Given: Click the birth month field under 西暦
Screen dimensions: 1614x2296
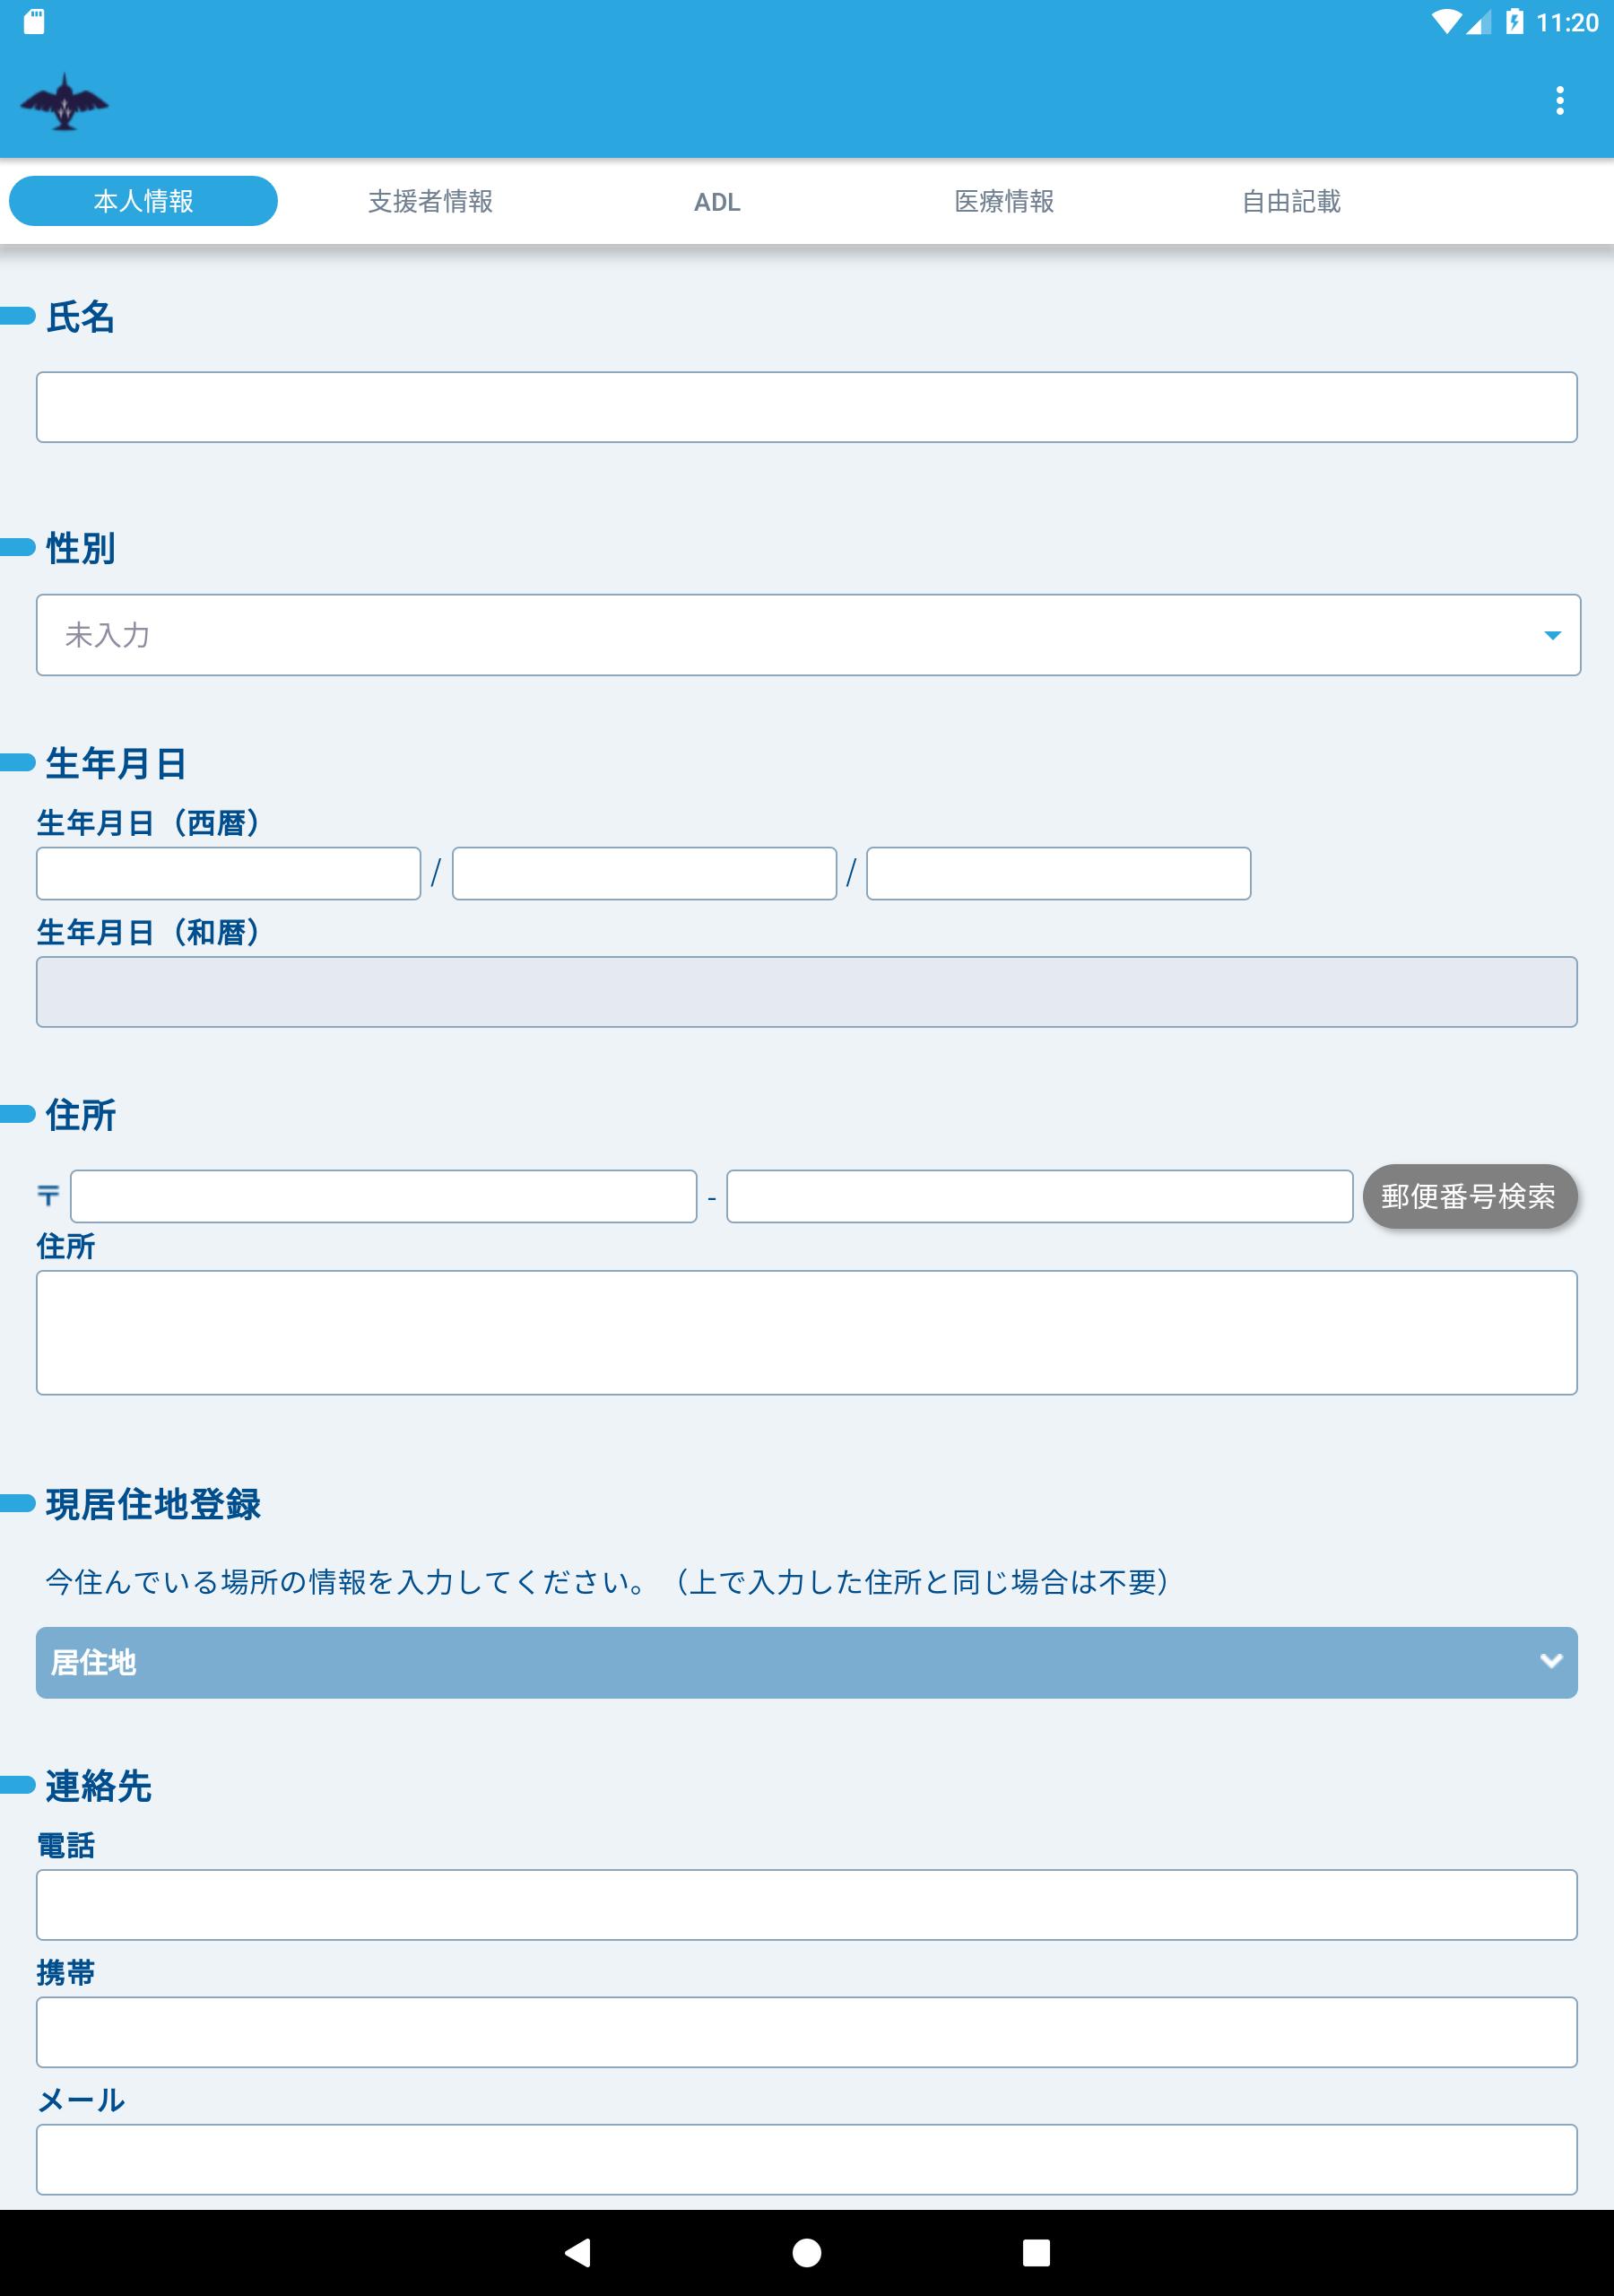Looking at the screenshot, I should pos(644,874).
